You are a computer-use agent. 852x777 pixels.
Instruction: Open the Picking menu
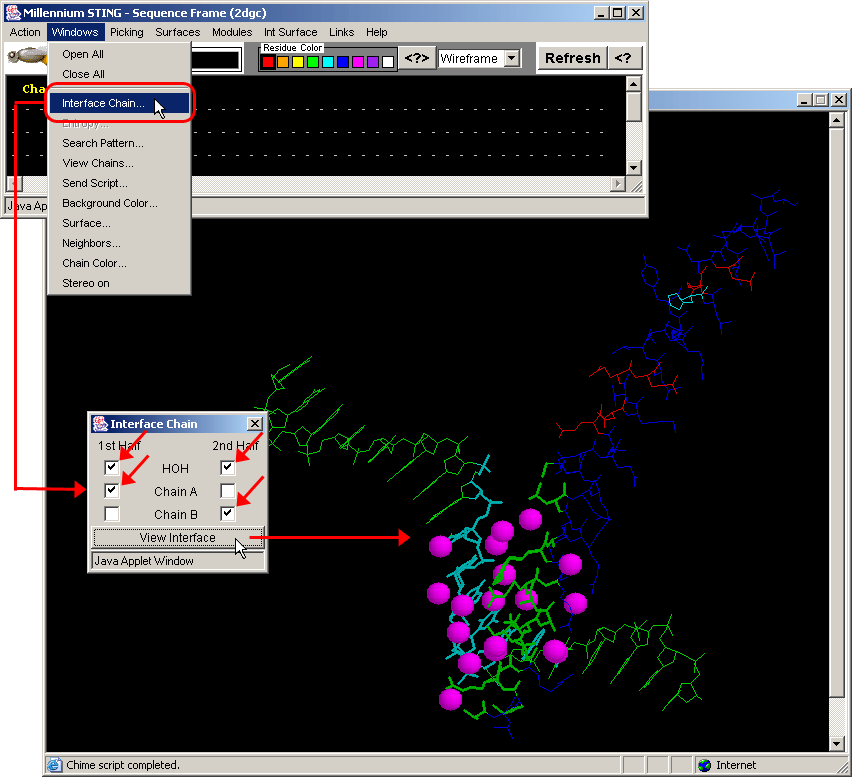127,32
